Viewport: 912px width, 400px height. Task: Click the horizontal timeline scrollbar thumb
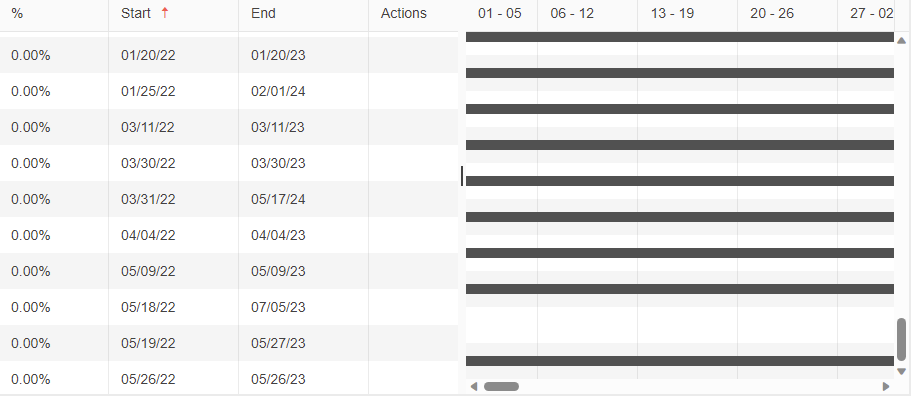click(x=501, y=386)
